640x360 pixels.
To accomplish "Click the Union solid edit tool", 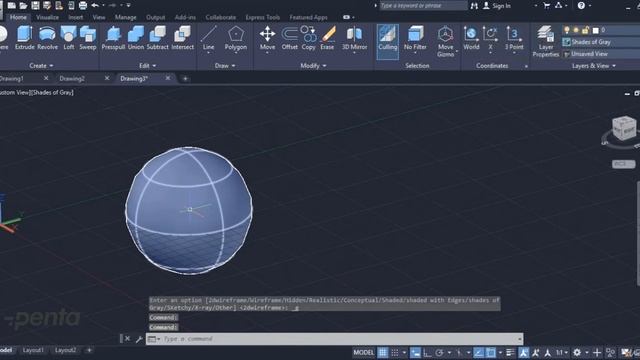I will click(x=136, y=38).
